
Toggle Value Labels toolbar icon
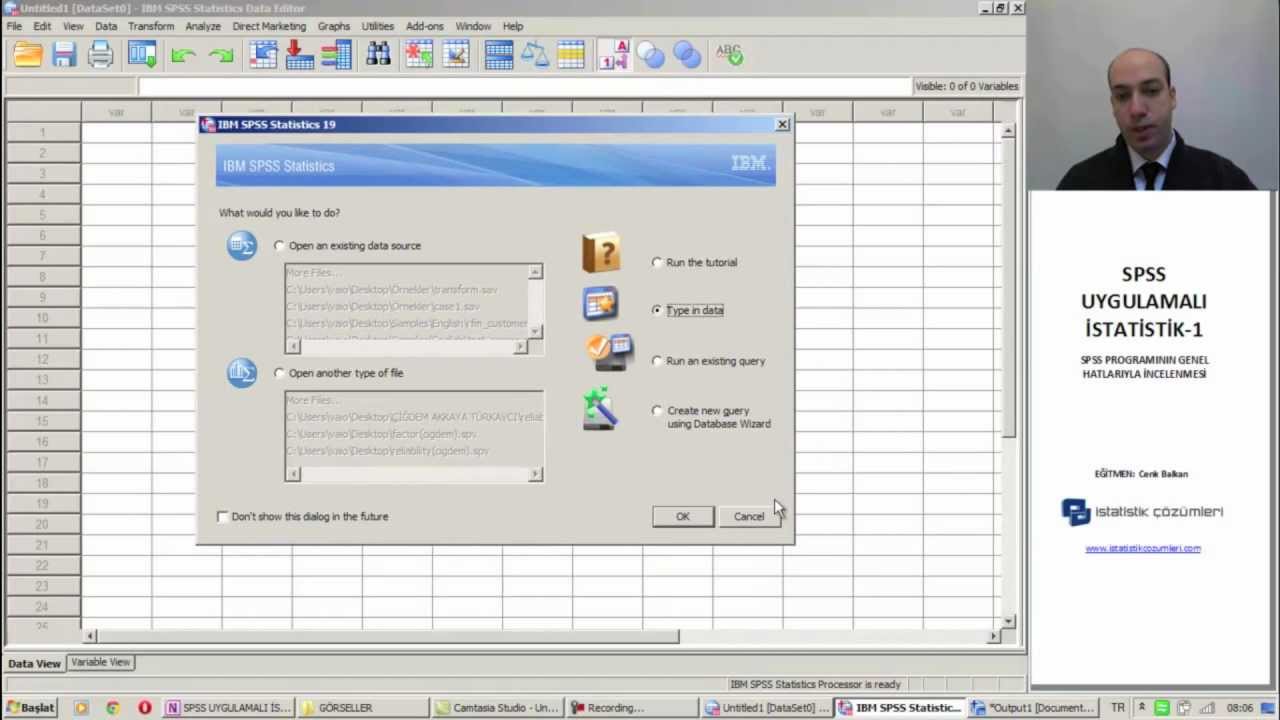coord(614,54)
